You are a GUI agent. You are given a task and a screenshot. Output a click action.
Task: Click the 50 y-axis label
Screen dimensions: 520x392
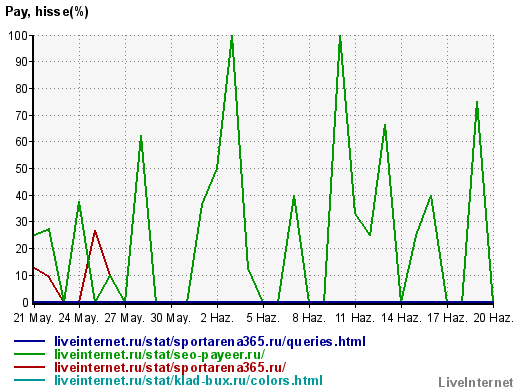22,169
